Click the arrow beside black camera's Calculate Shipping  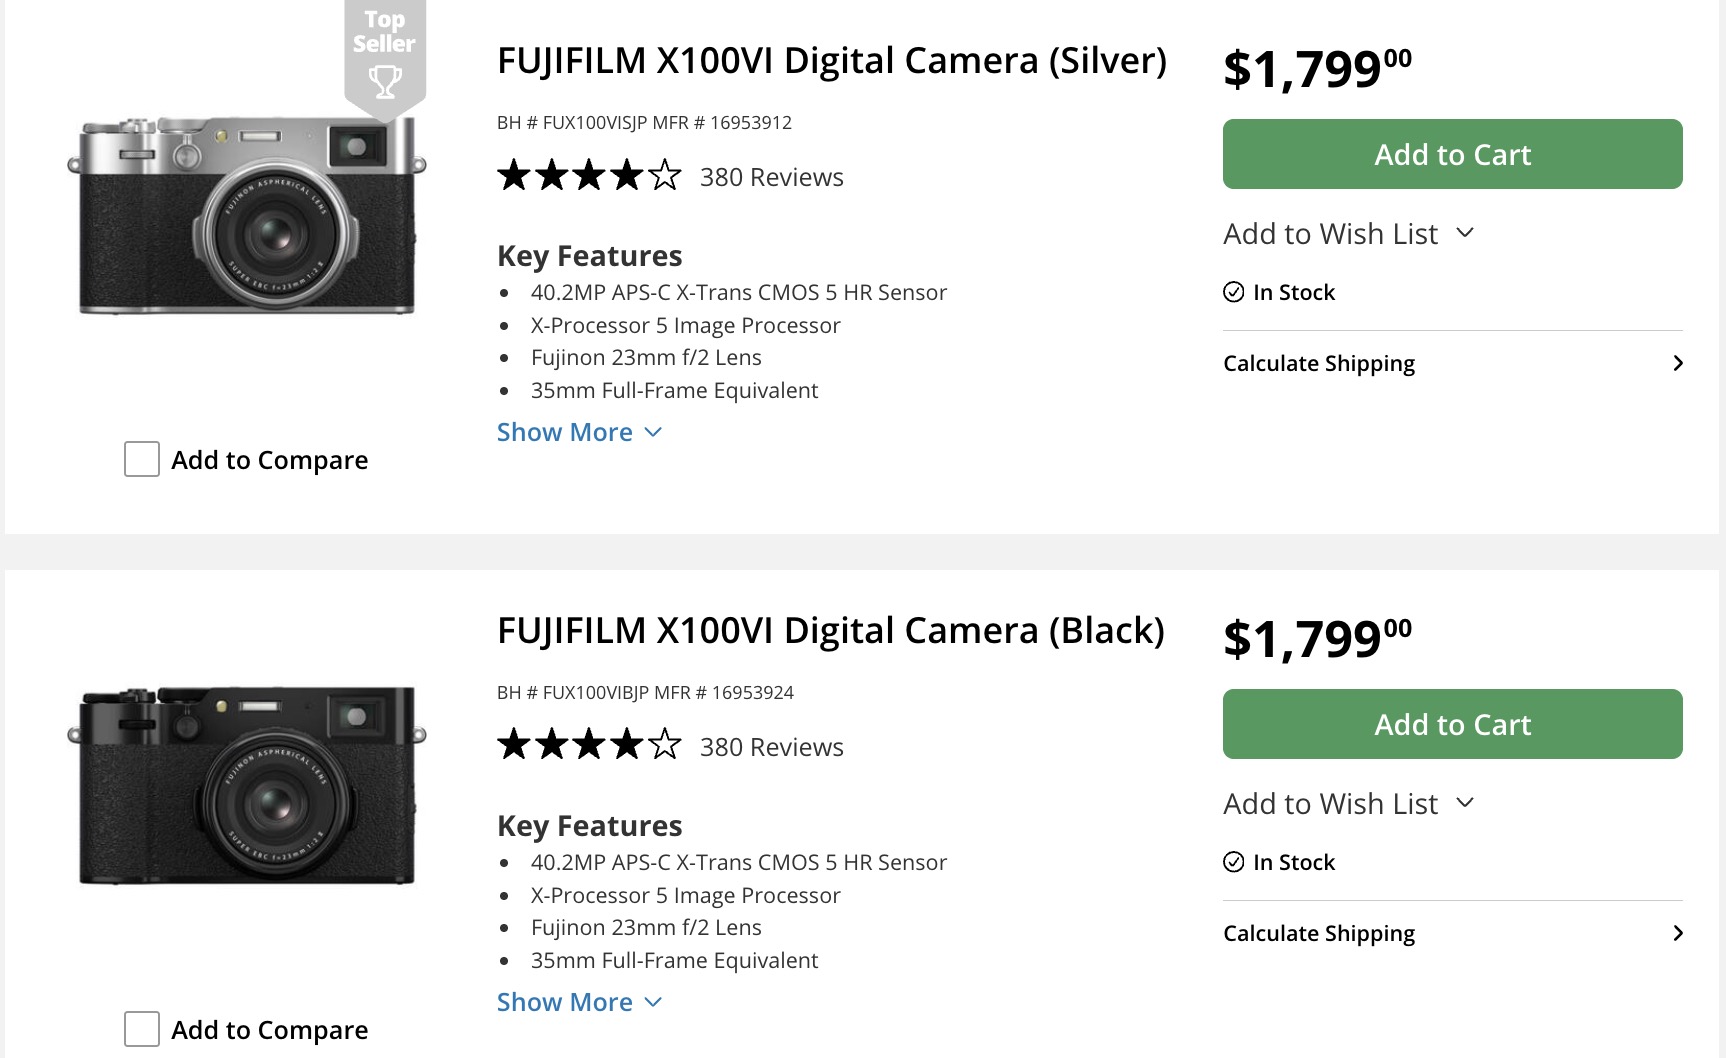1678,933
